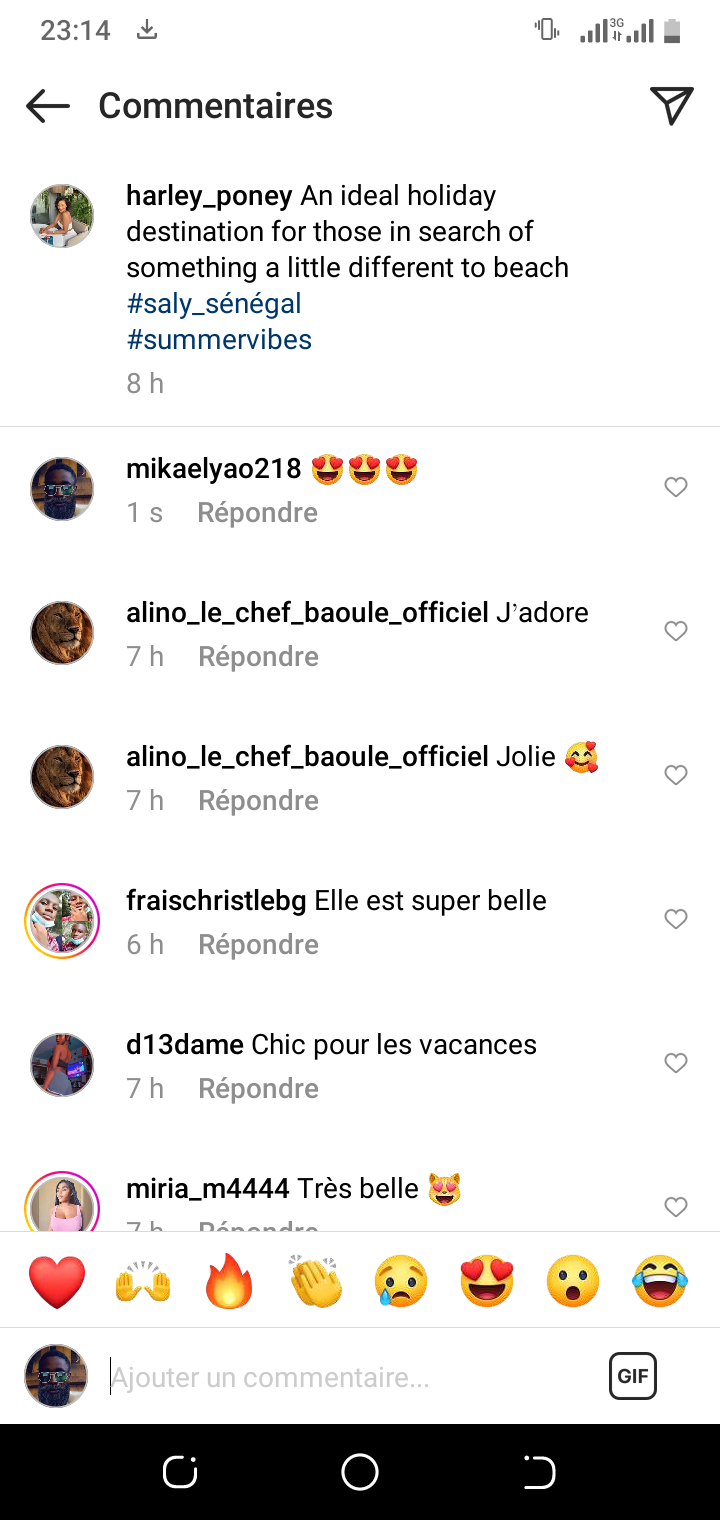Insert the heart-eyes emoji
Screen dimensions: 720x1520
point(487,1283)
